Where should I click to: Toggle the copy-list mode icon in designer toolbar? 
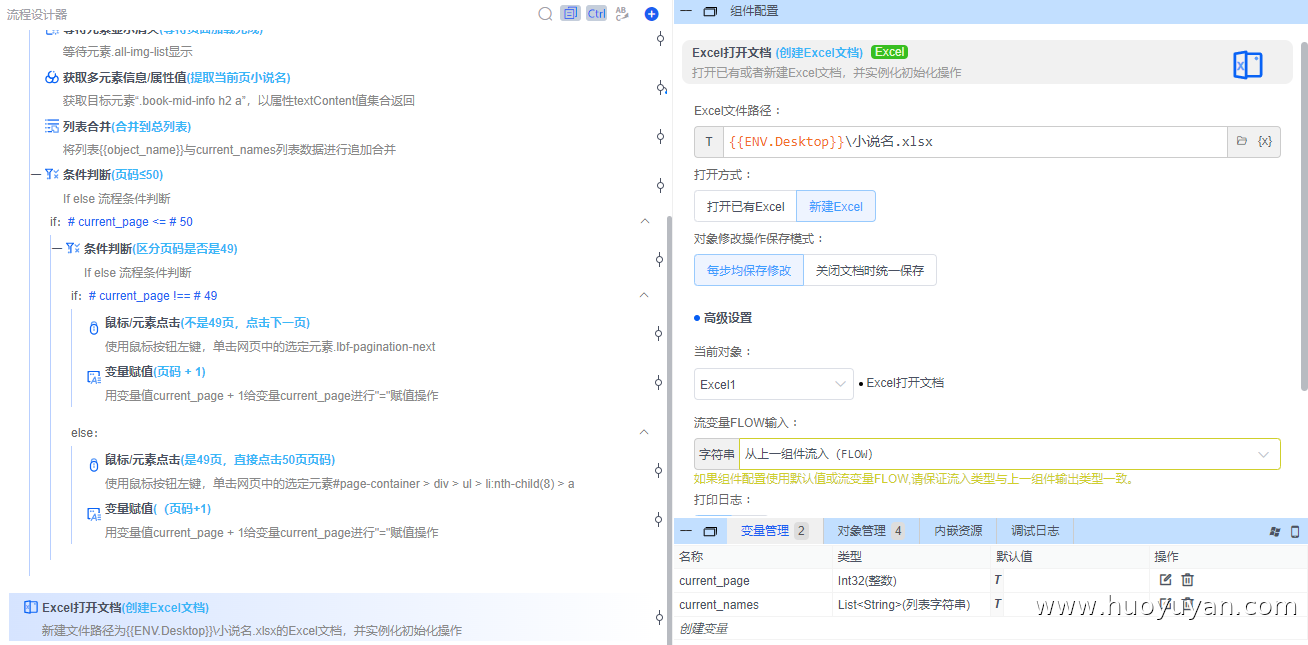click(570, 14)
